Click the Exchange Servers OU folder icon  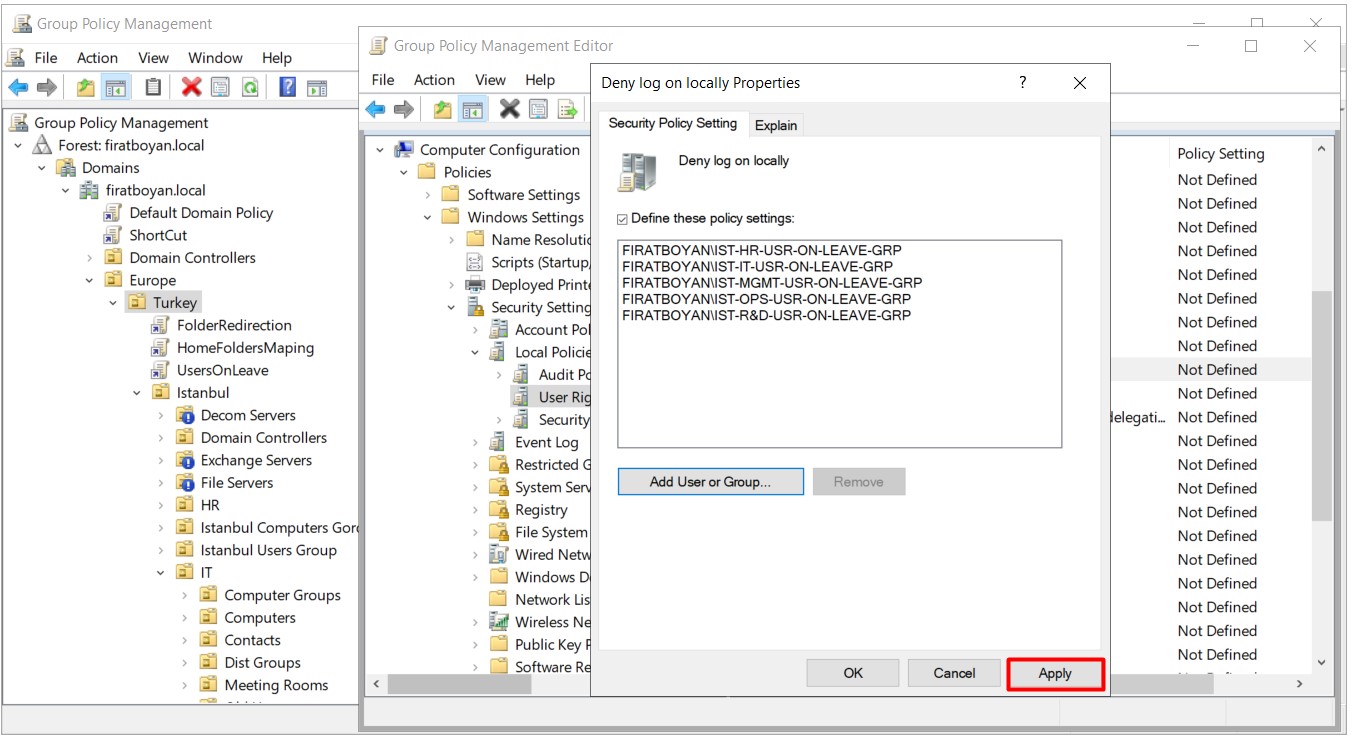pyautogui.click(x=185, y=460)
